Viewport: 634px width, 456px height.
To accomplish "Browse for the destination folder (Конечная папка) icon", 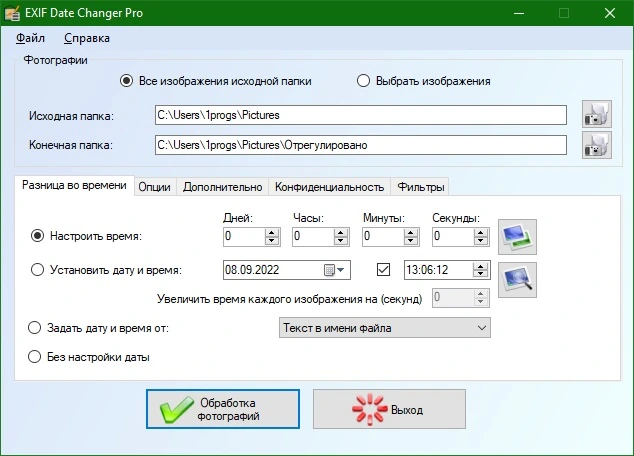I will pos(596,145).
